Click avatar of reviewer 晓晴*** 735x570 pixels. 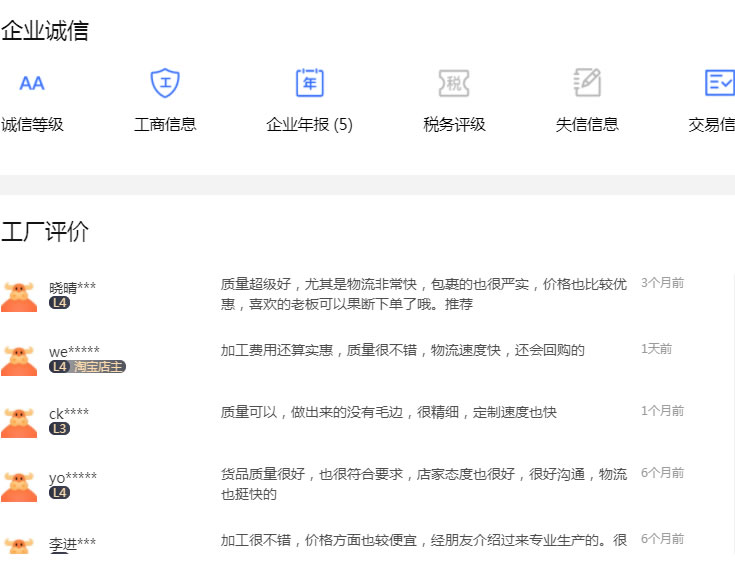point(19,296)
